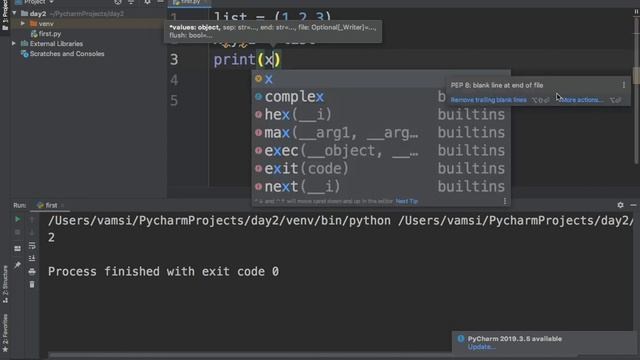This screenshot has height=360, width=640.
Task: Select the 'first' Run tab
Action: click(x=50, y=205)
